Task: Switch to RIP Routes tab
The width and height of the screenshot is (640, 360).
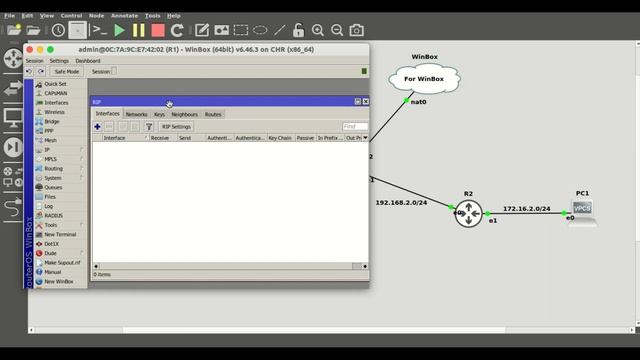Action: tap(213, 114)
